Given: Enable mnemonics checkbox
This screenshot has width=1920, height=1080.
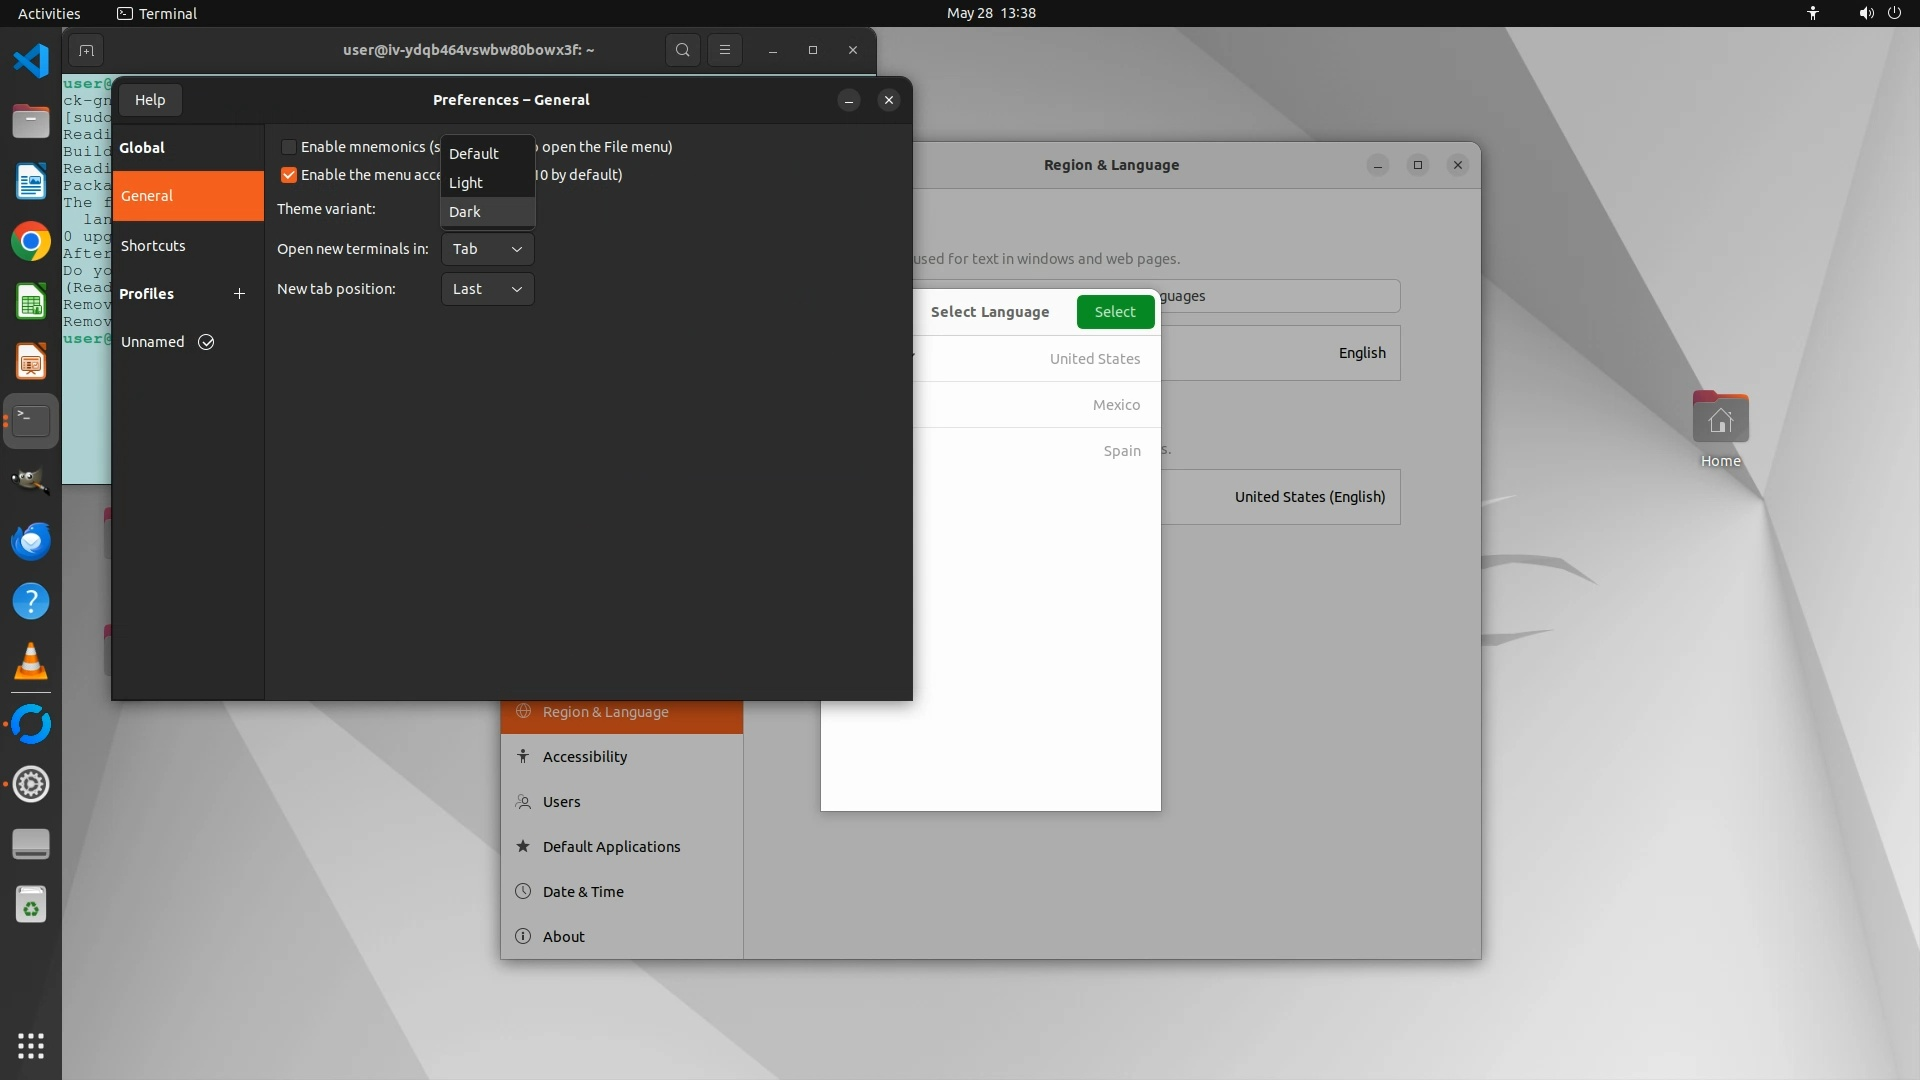Looking at the screenshot, I should (x=289, y=147).
